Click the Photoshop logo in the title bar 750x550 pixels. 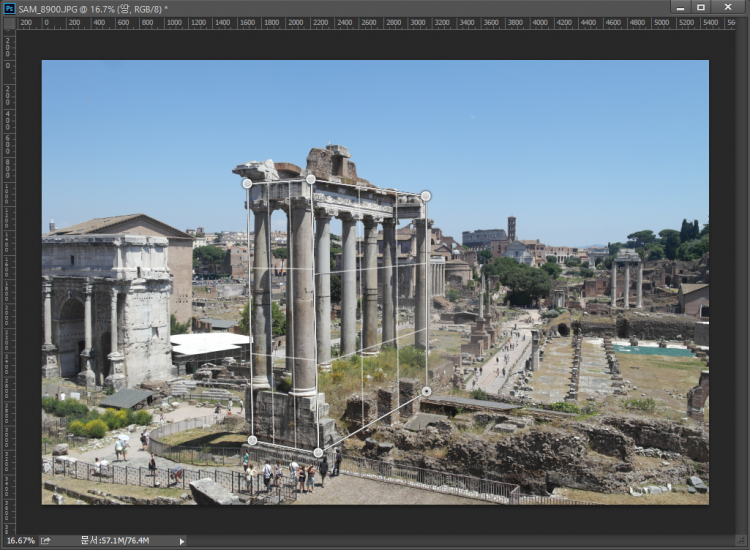coord(9,8)
